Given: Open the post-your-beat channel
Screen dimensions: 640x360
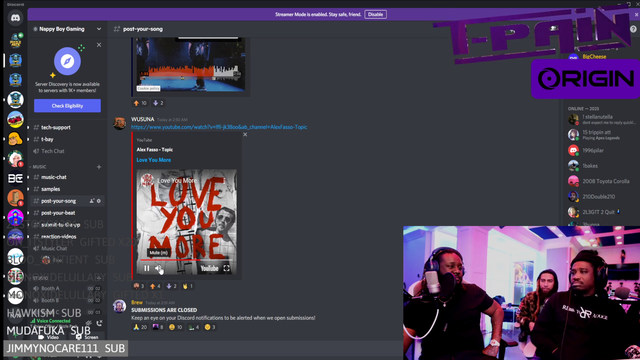Looking at the screenshot, I should 58,213.
